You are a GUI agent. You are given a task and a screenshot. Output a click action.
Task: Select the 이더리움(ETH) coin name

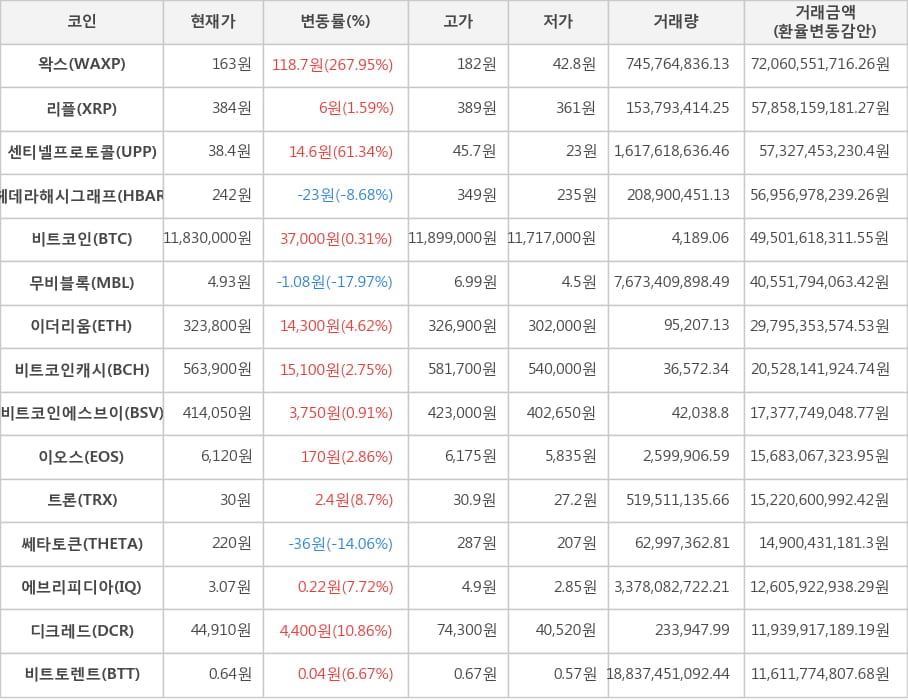pos(82,326)
